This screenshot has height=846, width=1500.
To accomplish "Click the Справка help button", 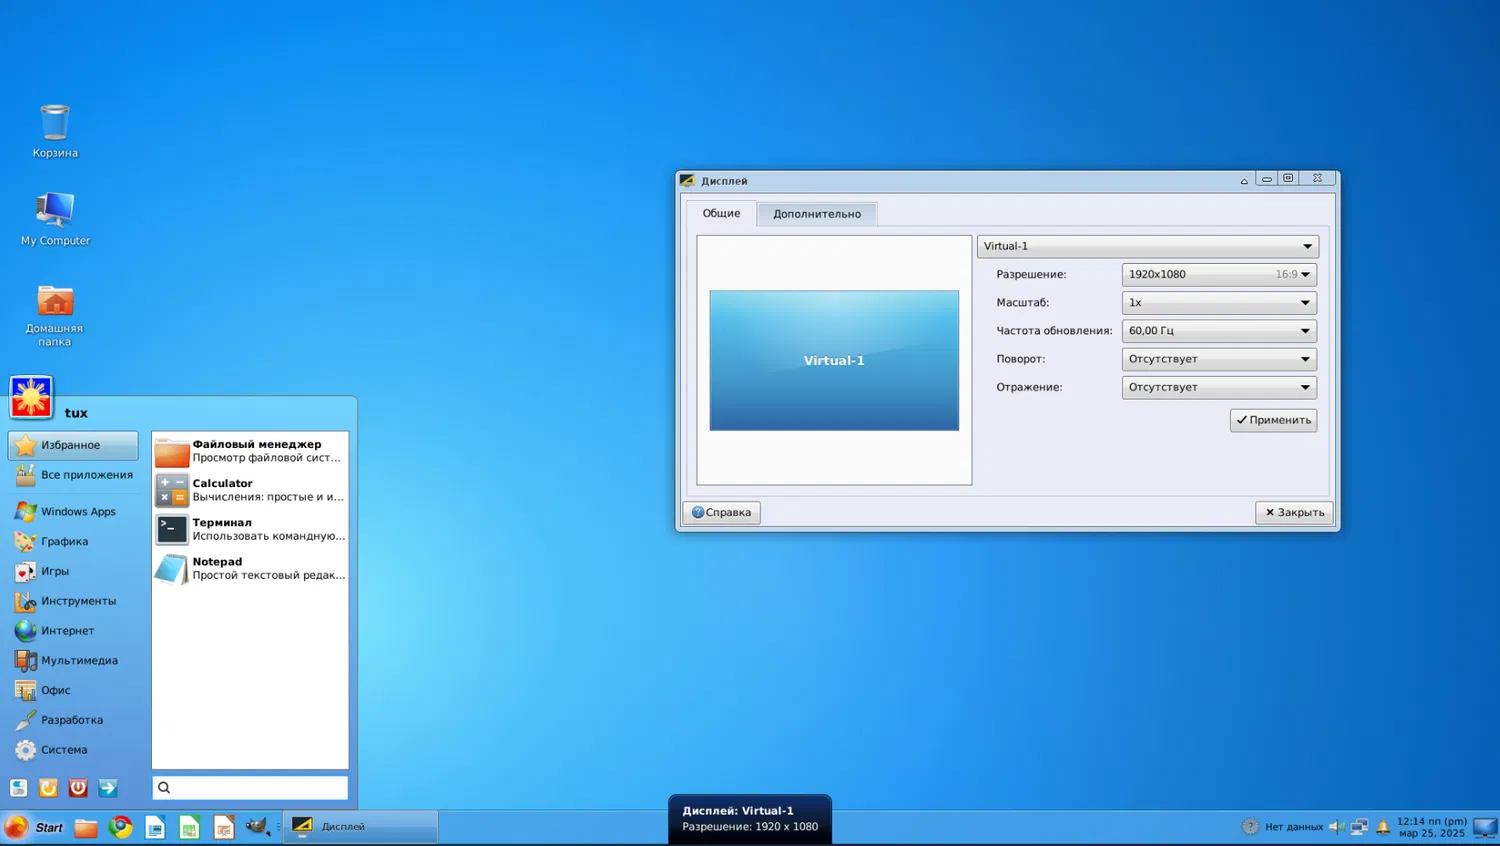I will (721, 512).
